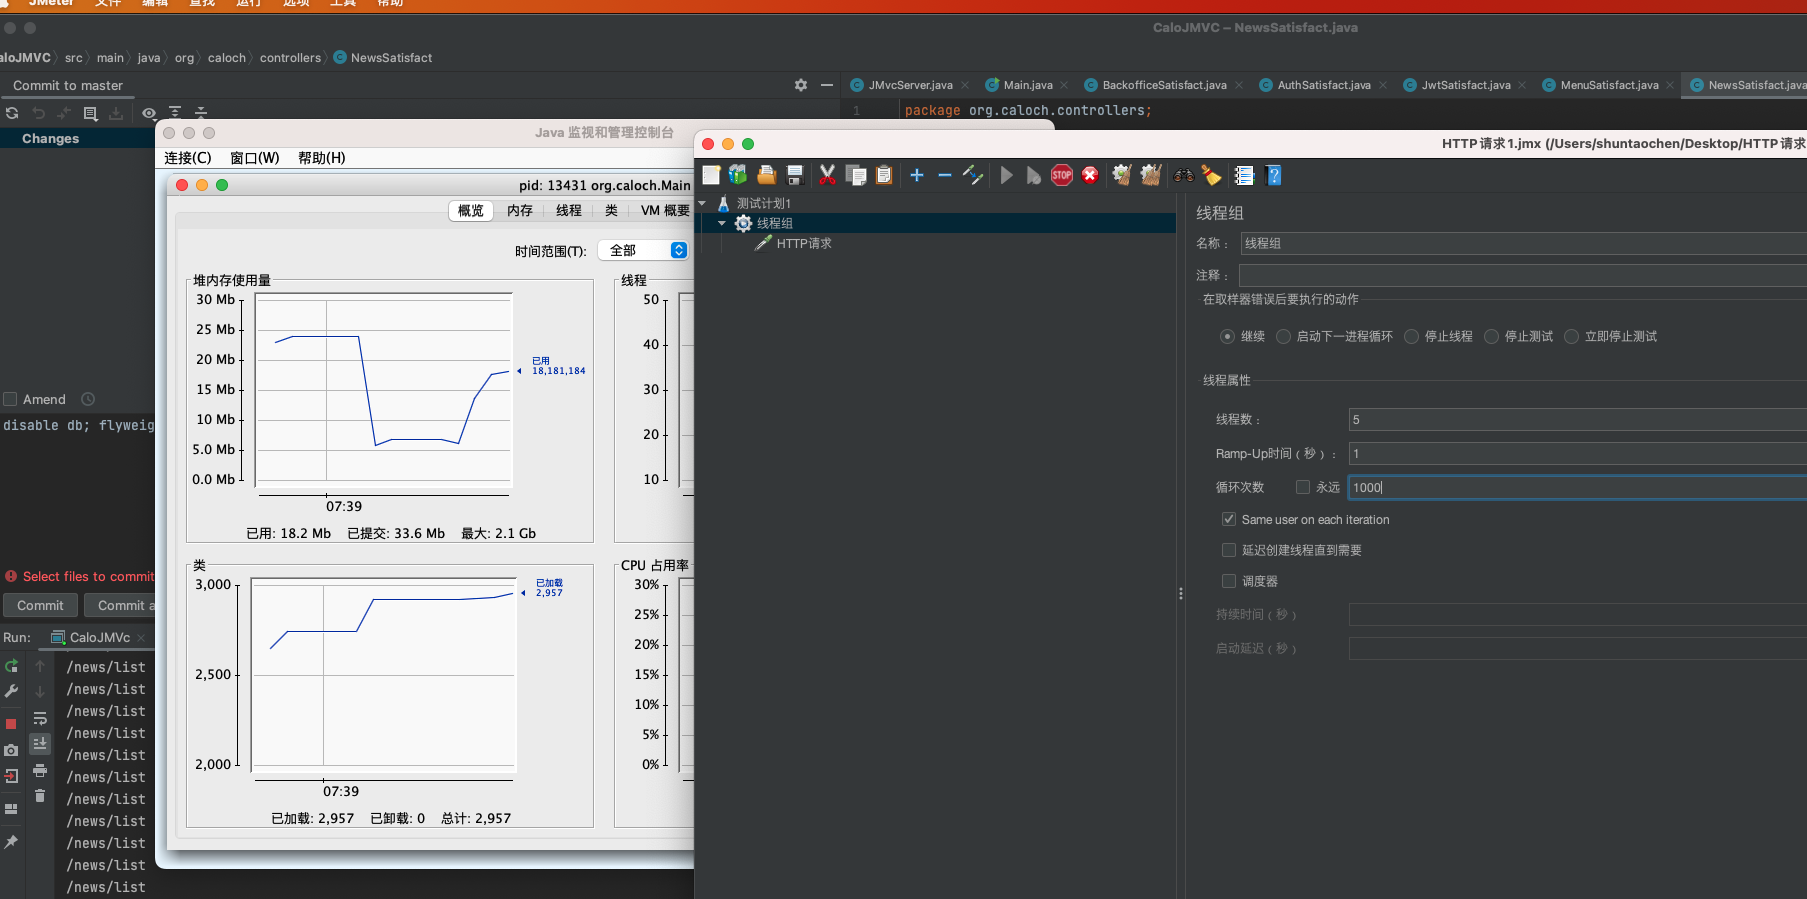Collapse the 线程组 tree node arrow
1807x899 pixels.
pos(722,223)
